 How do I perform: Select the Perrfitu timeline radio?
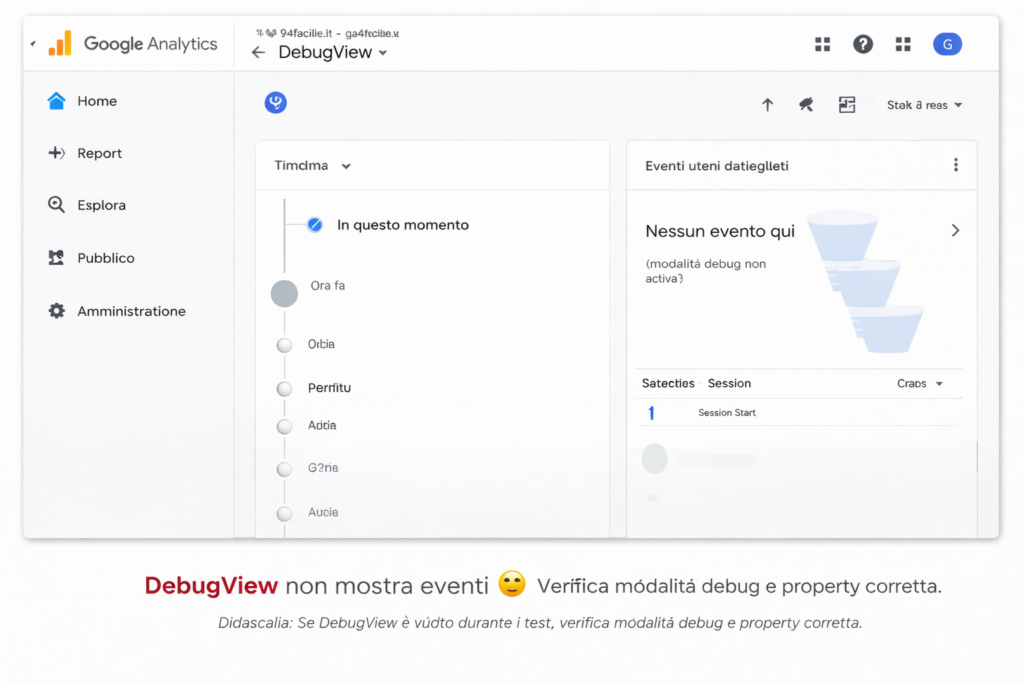click(x=284, y=389)
